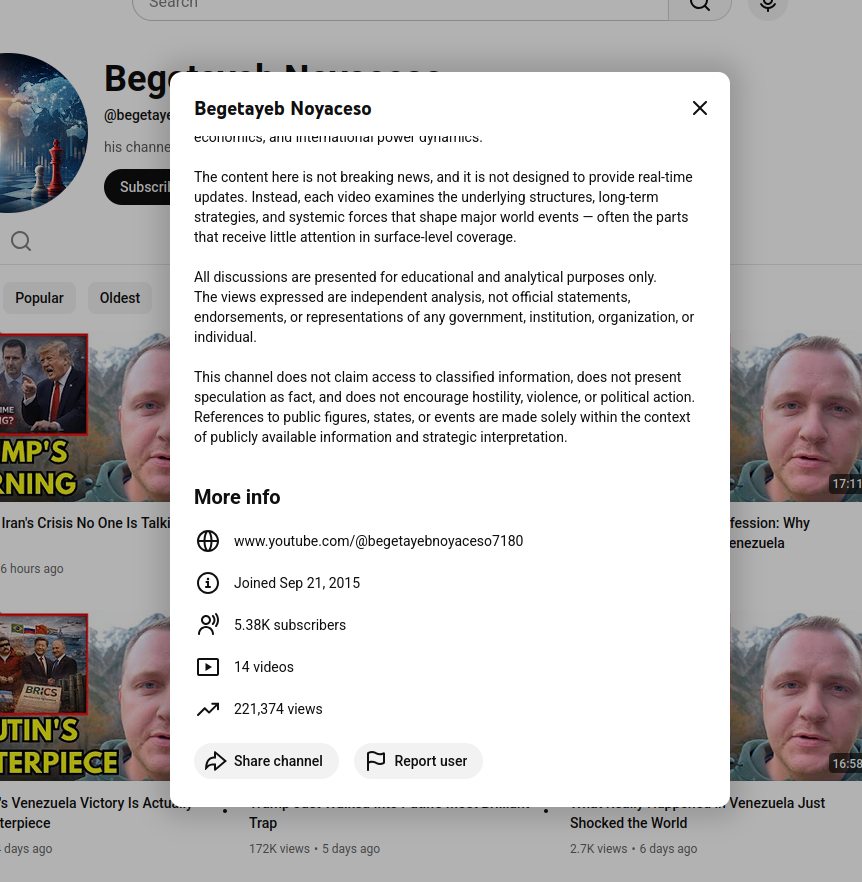
Task: Open the 16:58 video thumbnail
Action: (x=796, y=696)
